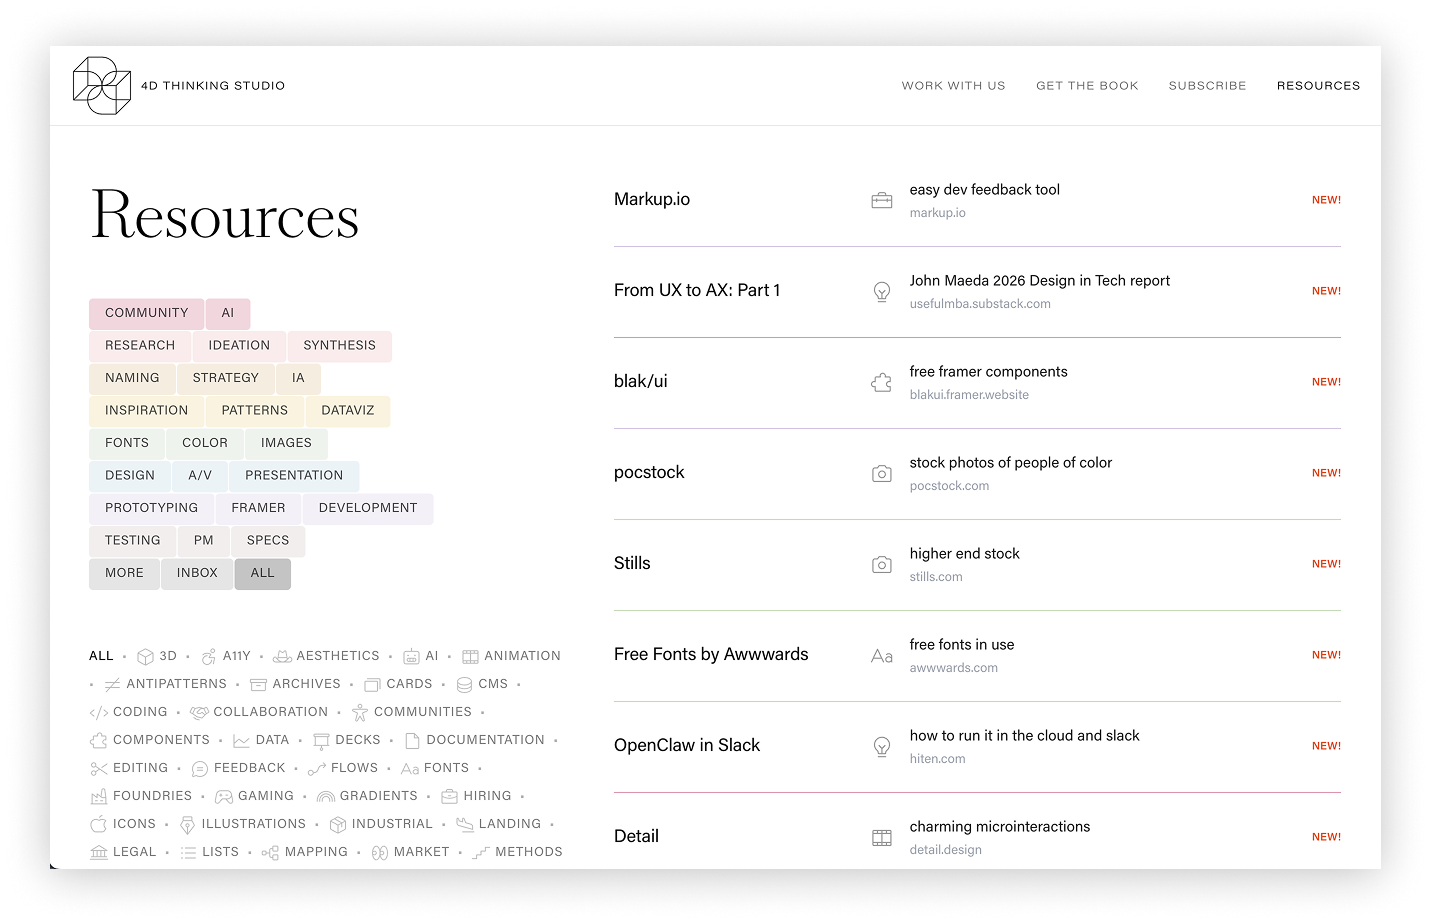Choose the INSPIRATION category tag
Viewport: 1431px width, 923px height.
[146, 411]
